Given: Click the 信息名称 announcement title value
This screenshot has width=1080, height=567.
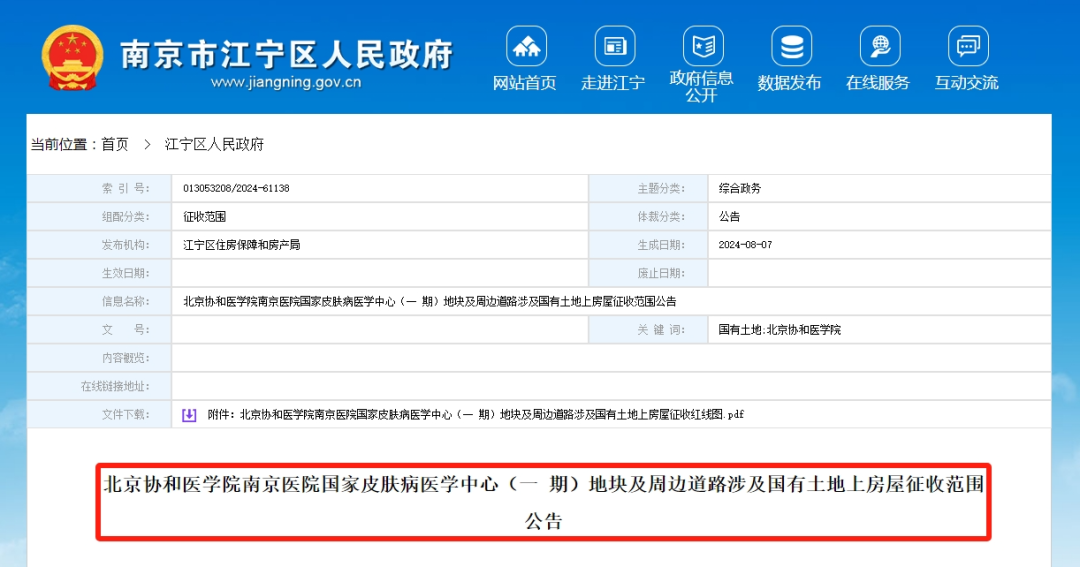Looking at the screenshot, I should tap(430, 301).
